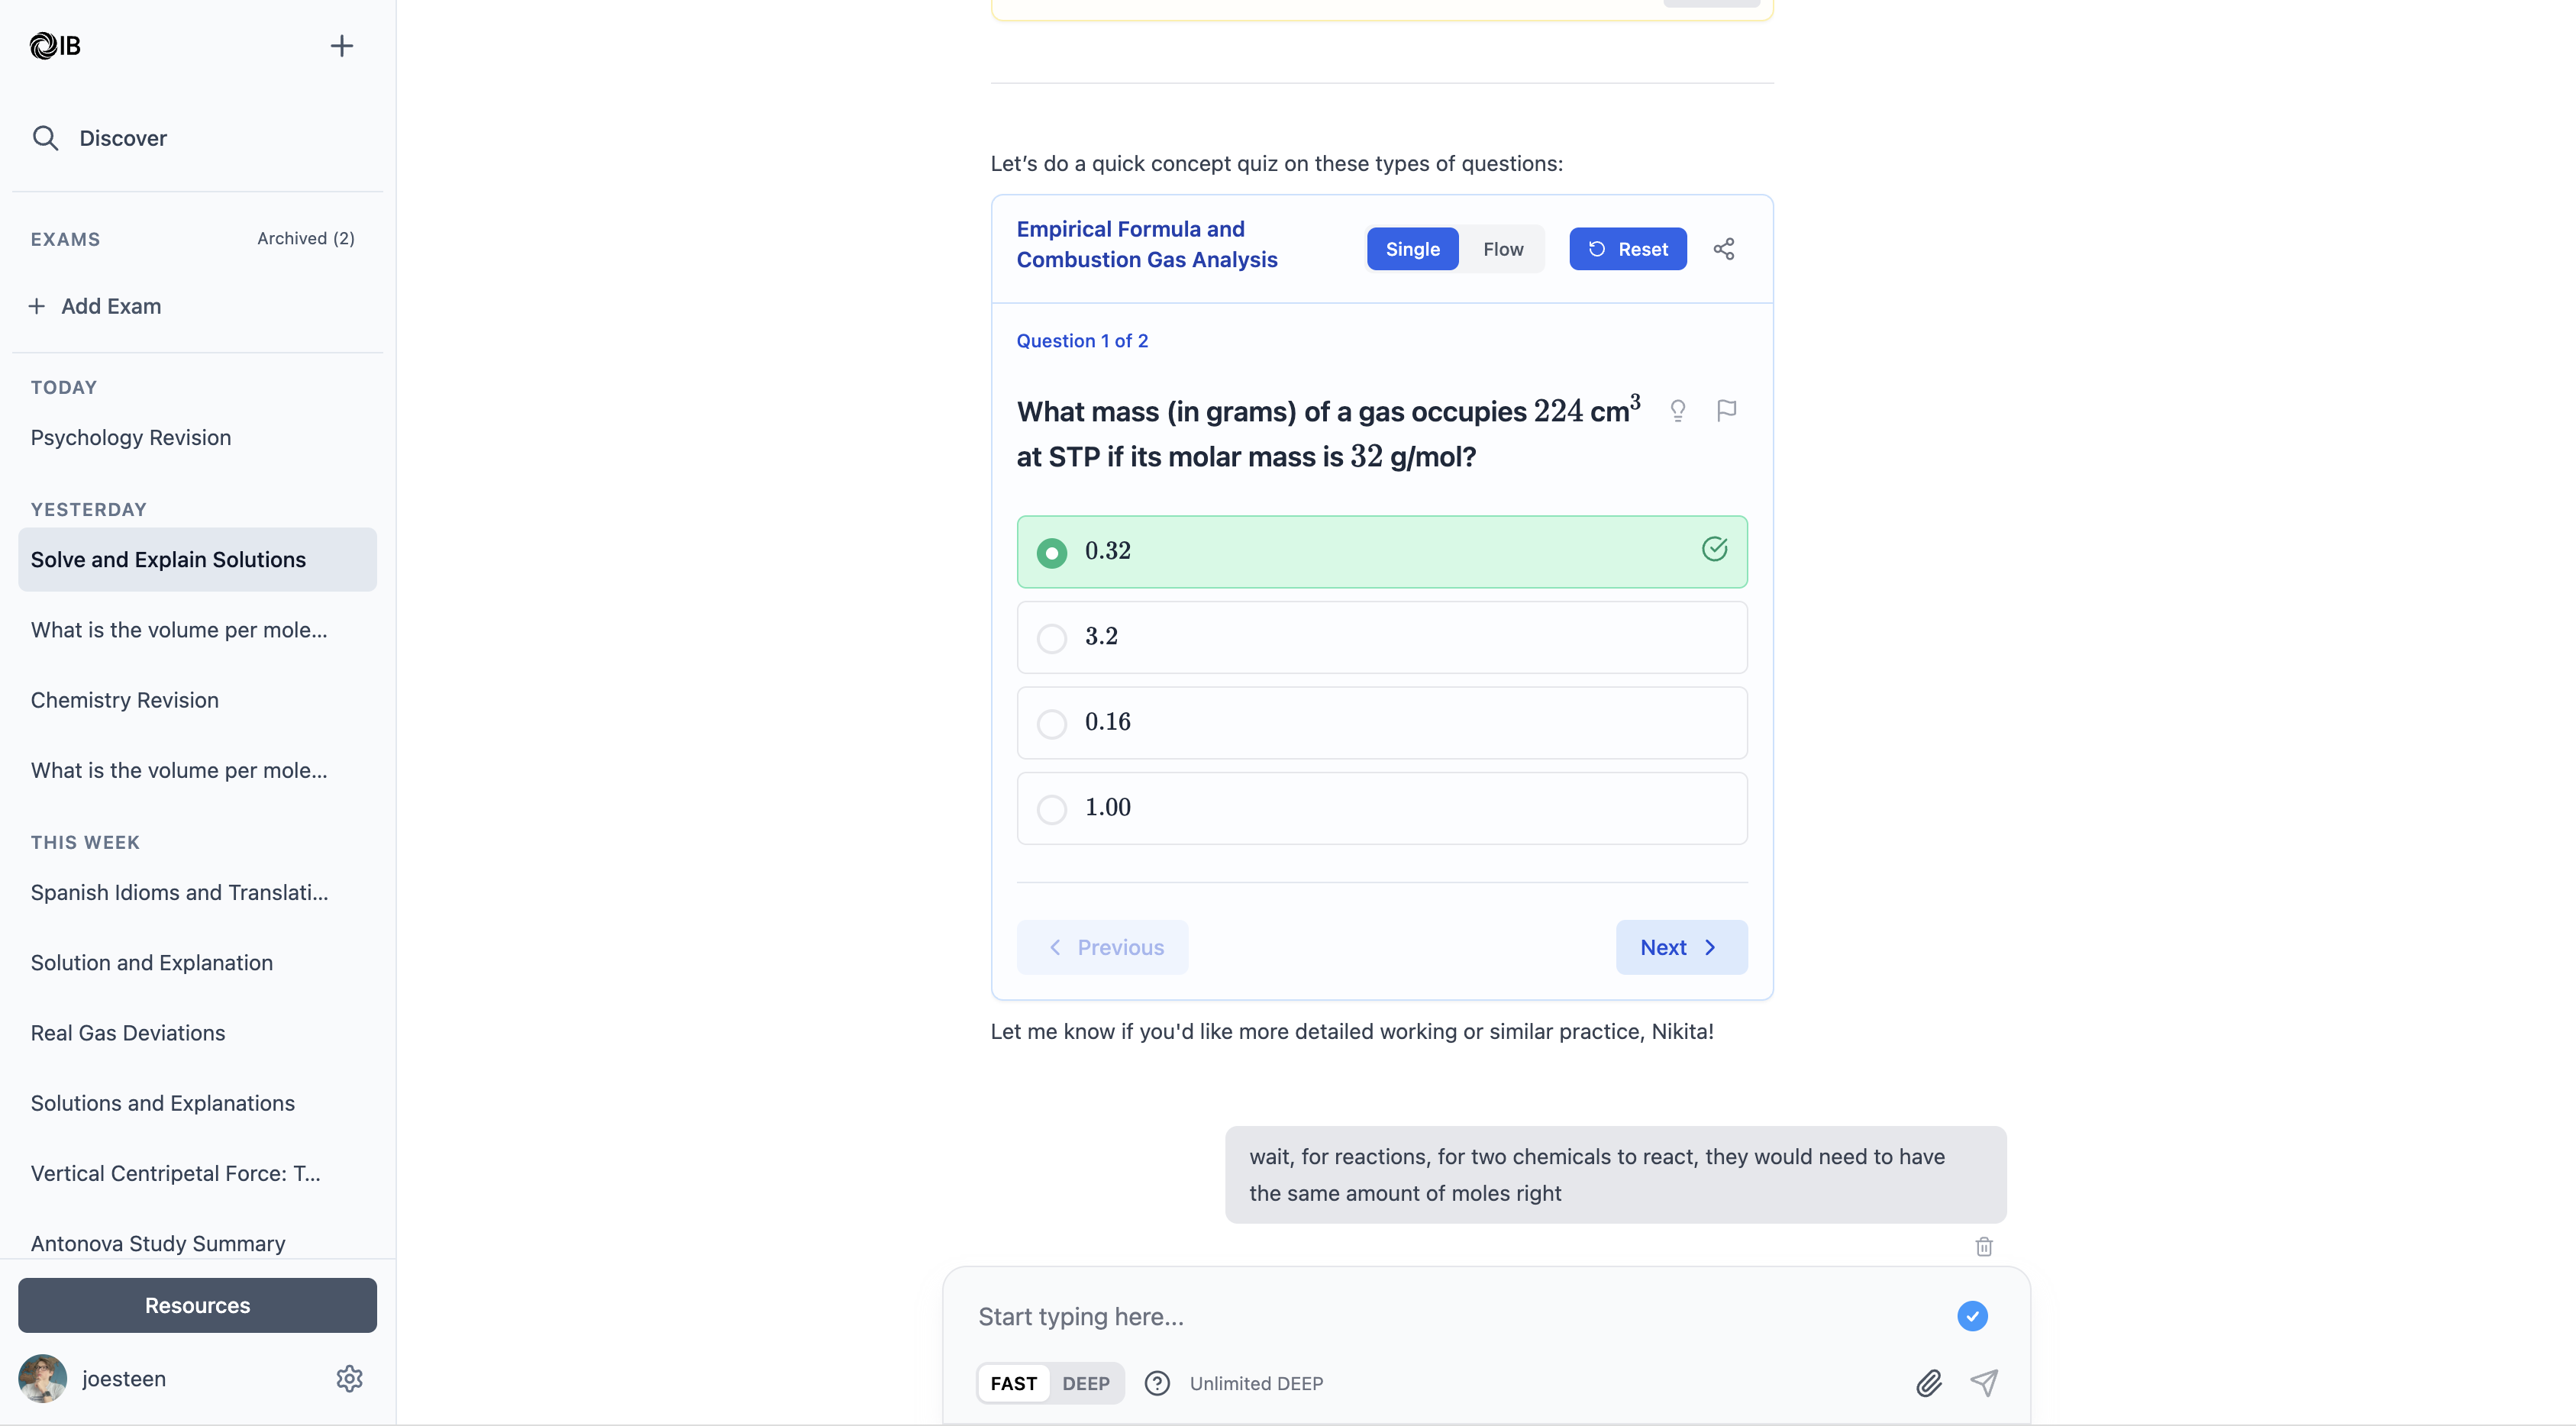
Task: Attach a file using the paperclip
Action: pos(1930,1383)
